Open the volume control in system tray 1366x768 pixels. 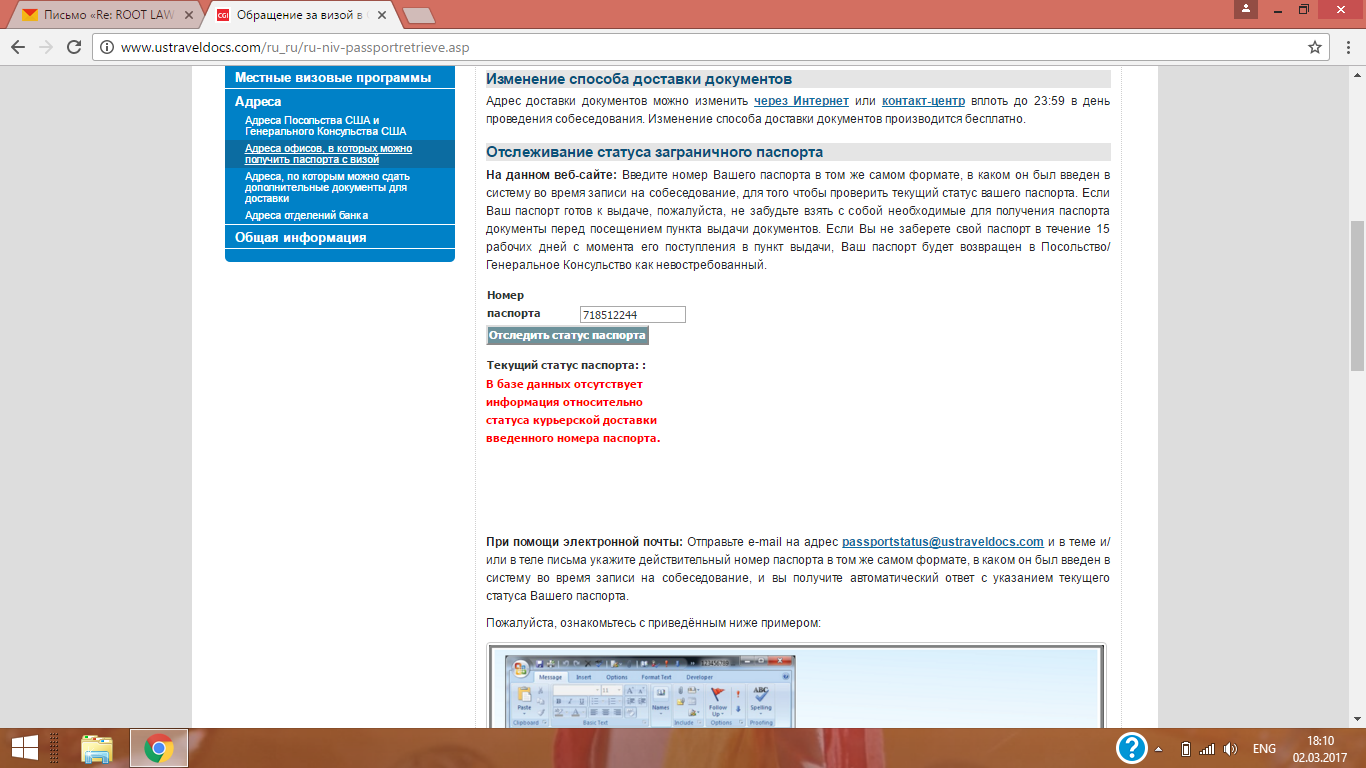pyautogui.click(x=1230, y=749)
